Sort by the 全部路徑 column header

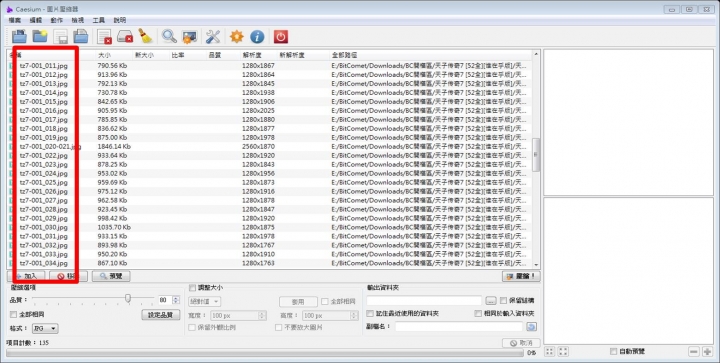[x=344, y=55]
